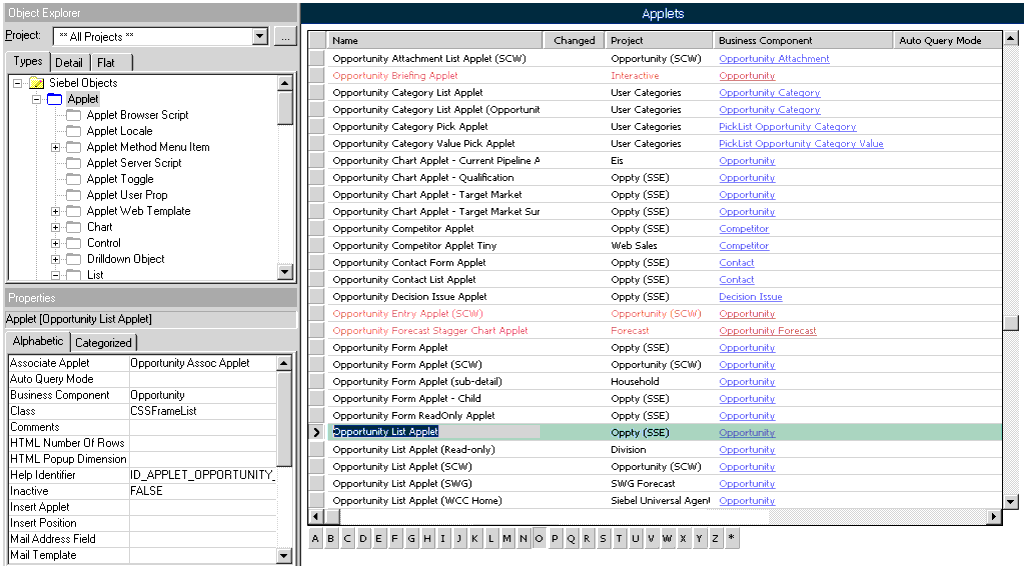Jump to applets starting with O
Image resolution: width=1024 pixels, height=570 pixels.
[x=539, y=539]
